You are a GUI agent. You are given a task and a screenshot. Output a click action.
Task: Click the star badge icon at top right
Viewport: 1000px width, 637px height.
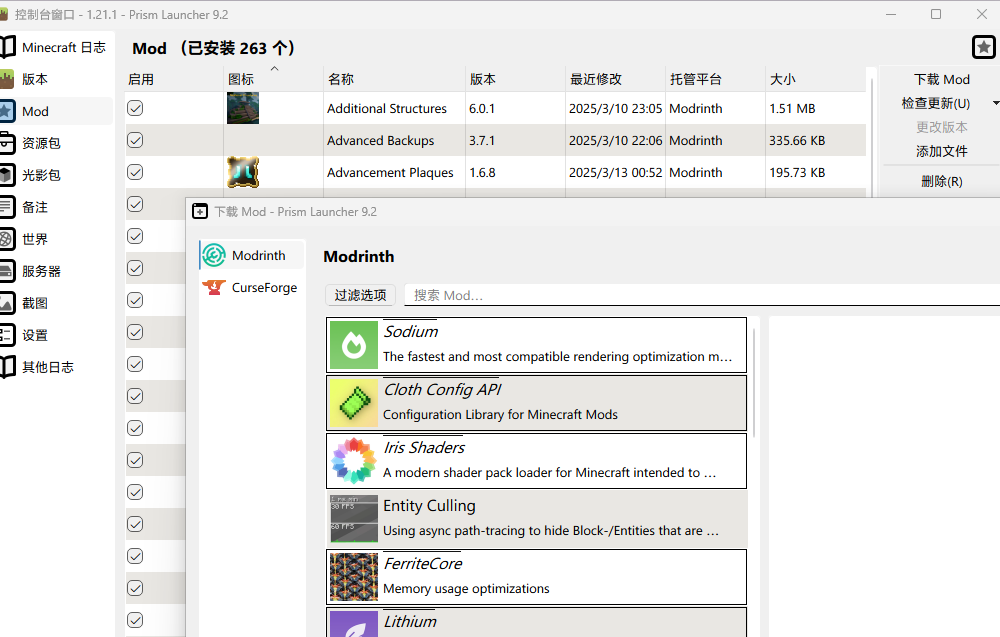click(x=983, y=47)
